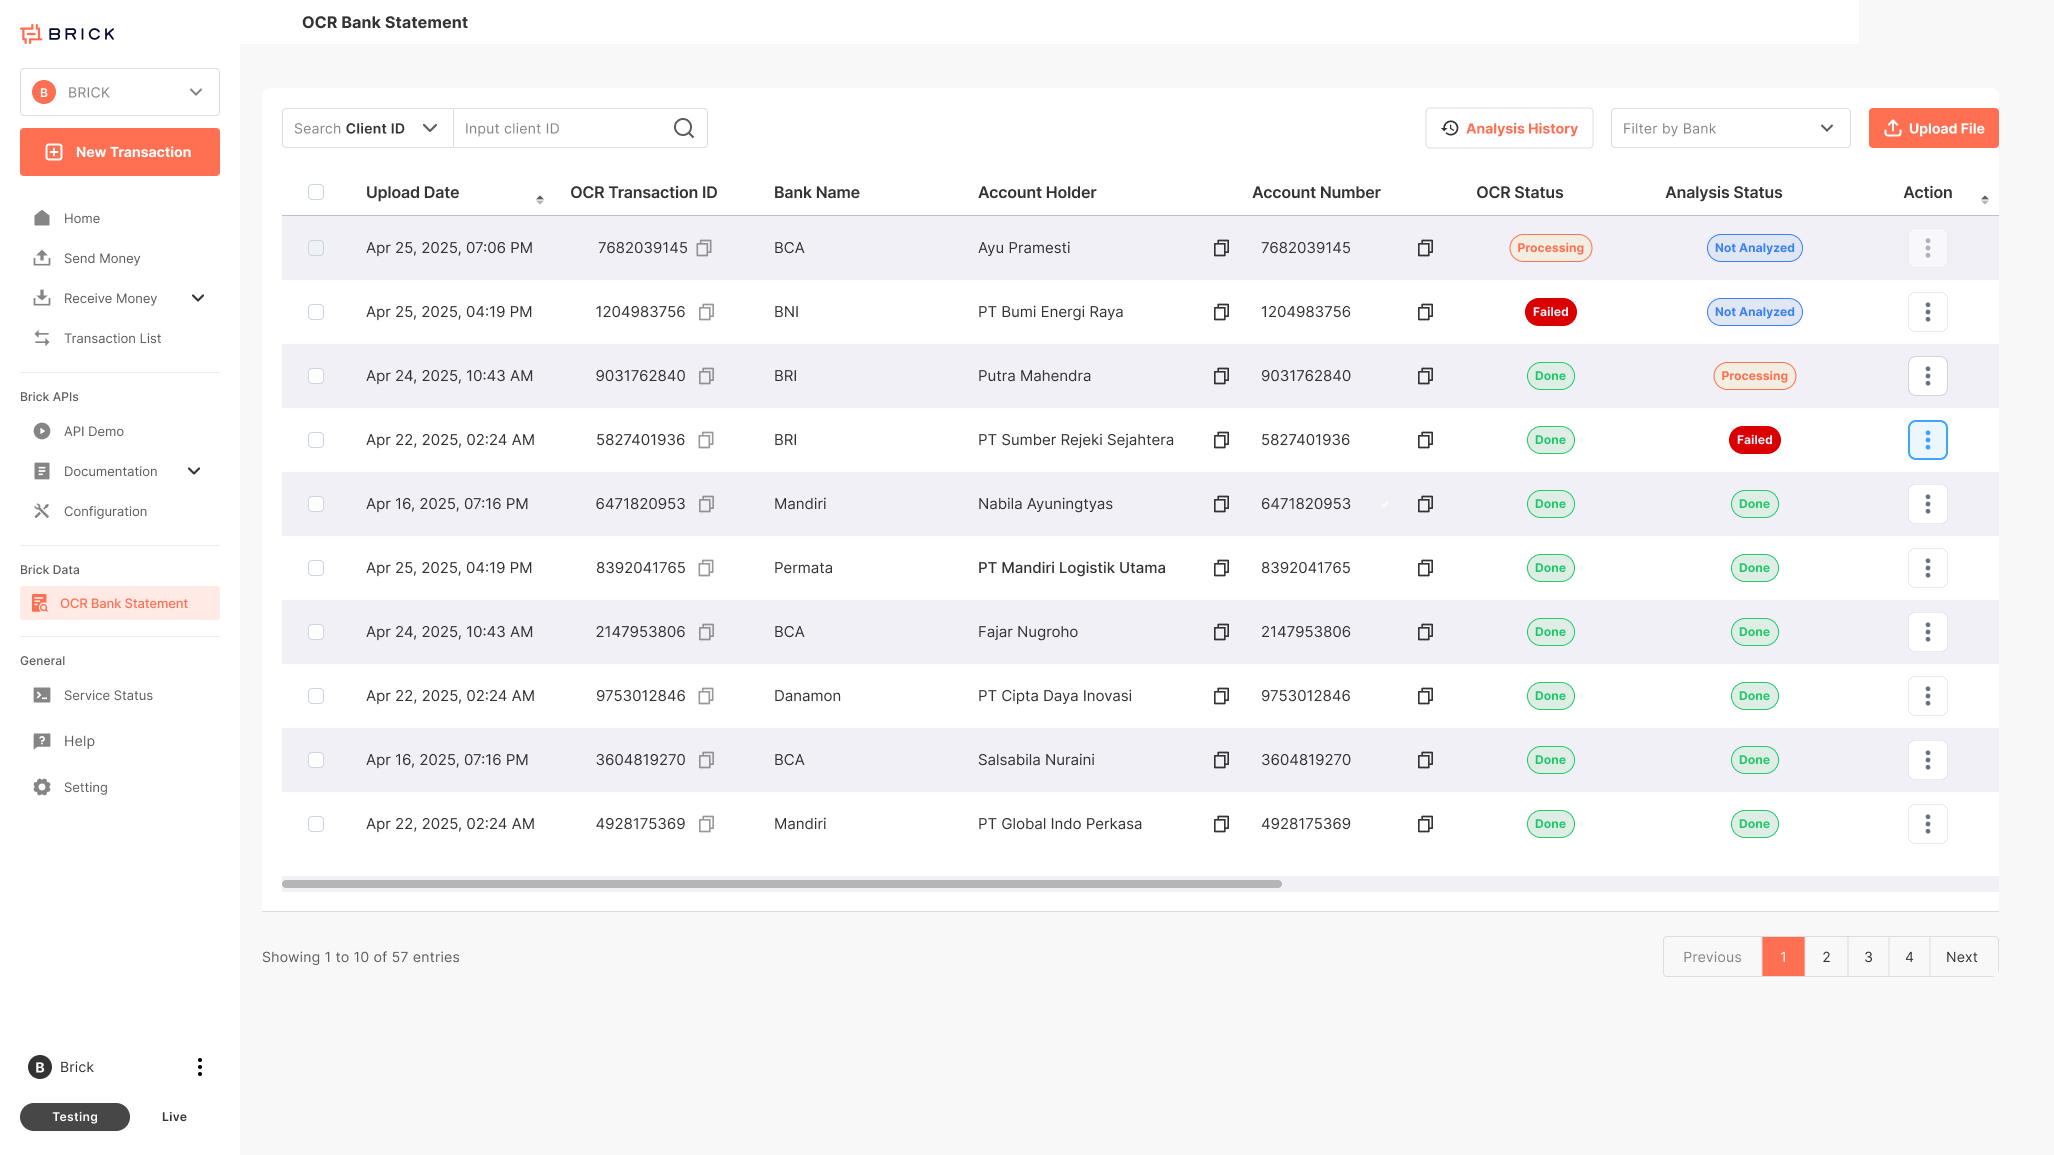The height and width of the screenshot is (1155, 2054).
Task: Click the Upload File button
Action: [1933, 128]
